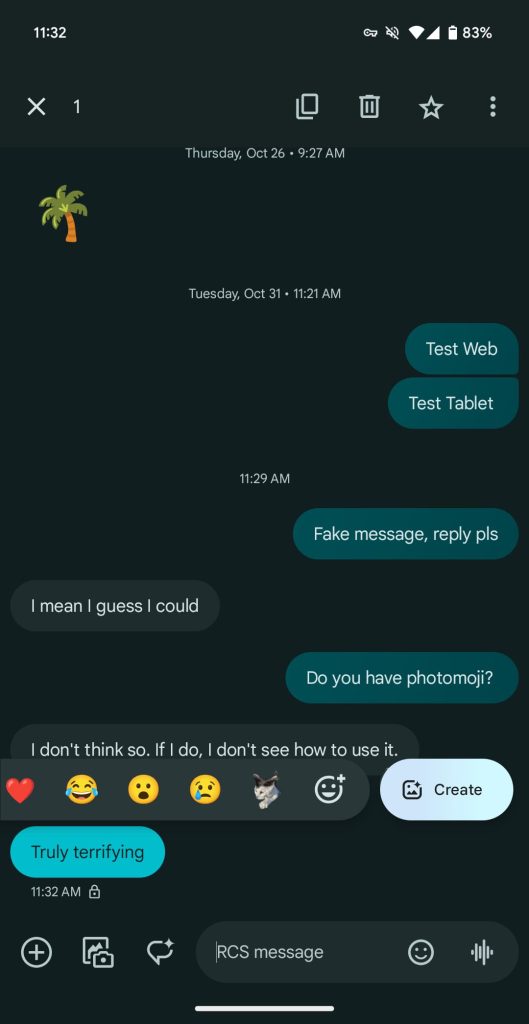This screenshot has width=529, height=1024.
Task: React with the cat photomoji
Action: 266,790
